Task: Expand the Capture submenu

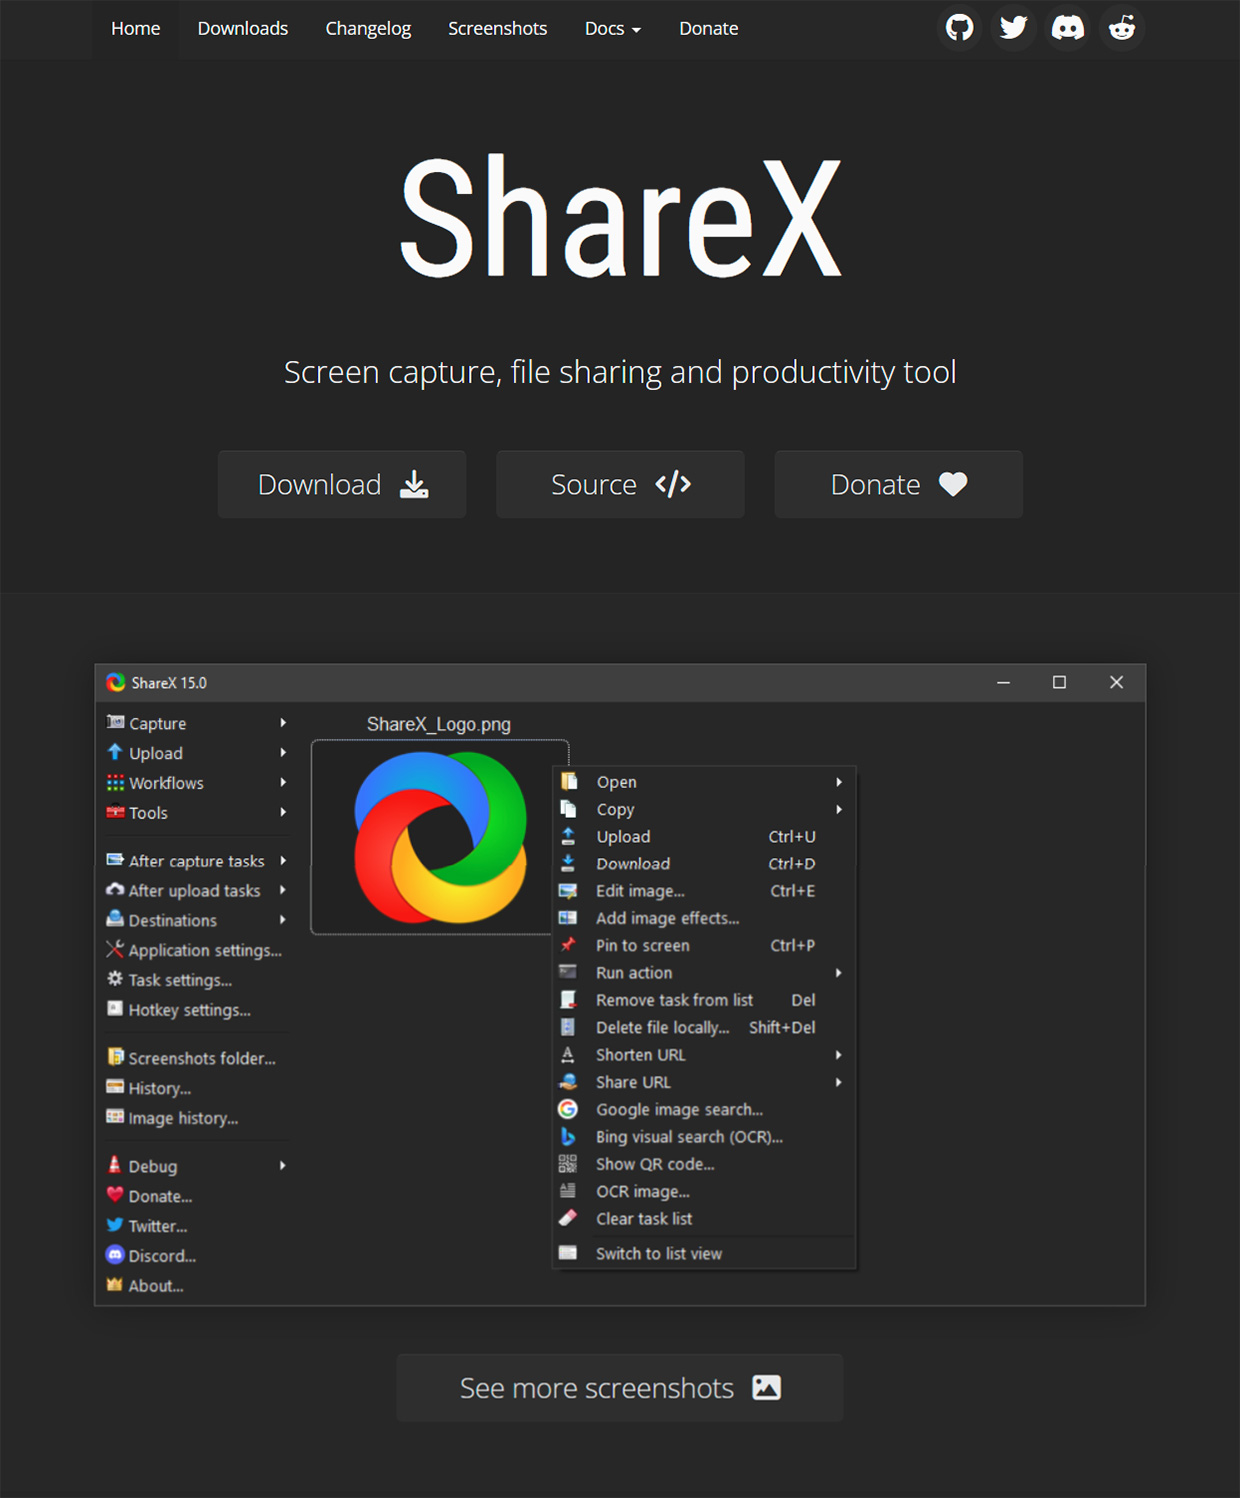Action: tap(157, 723)
